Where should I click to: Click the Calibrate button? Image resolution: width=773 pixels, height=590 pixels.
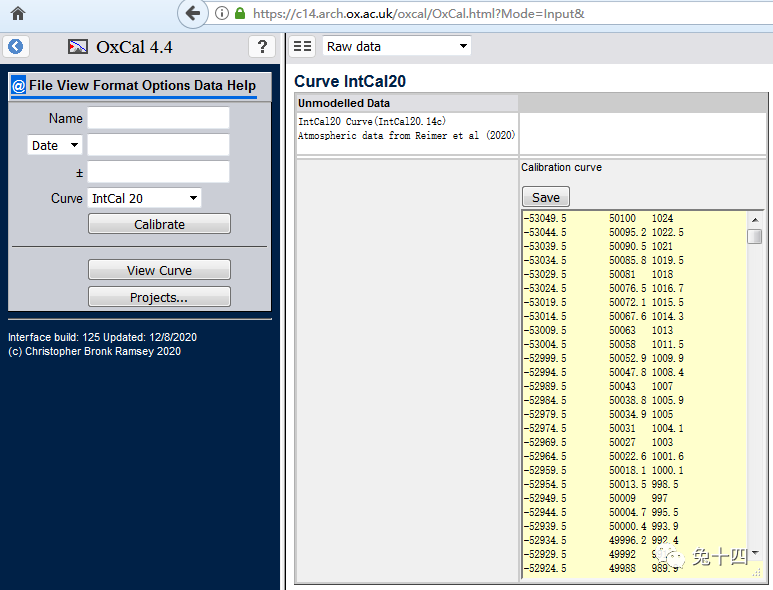point(159,224)
